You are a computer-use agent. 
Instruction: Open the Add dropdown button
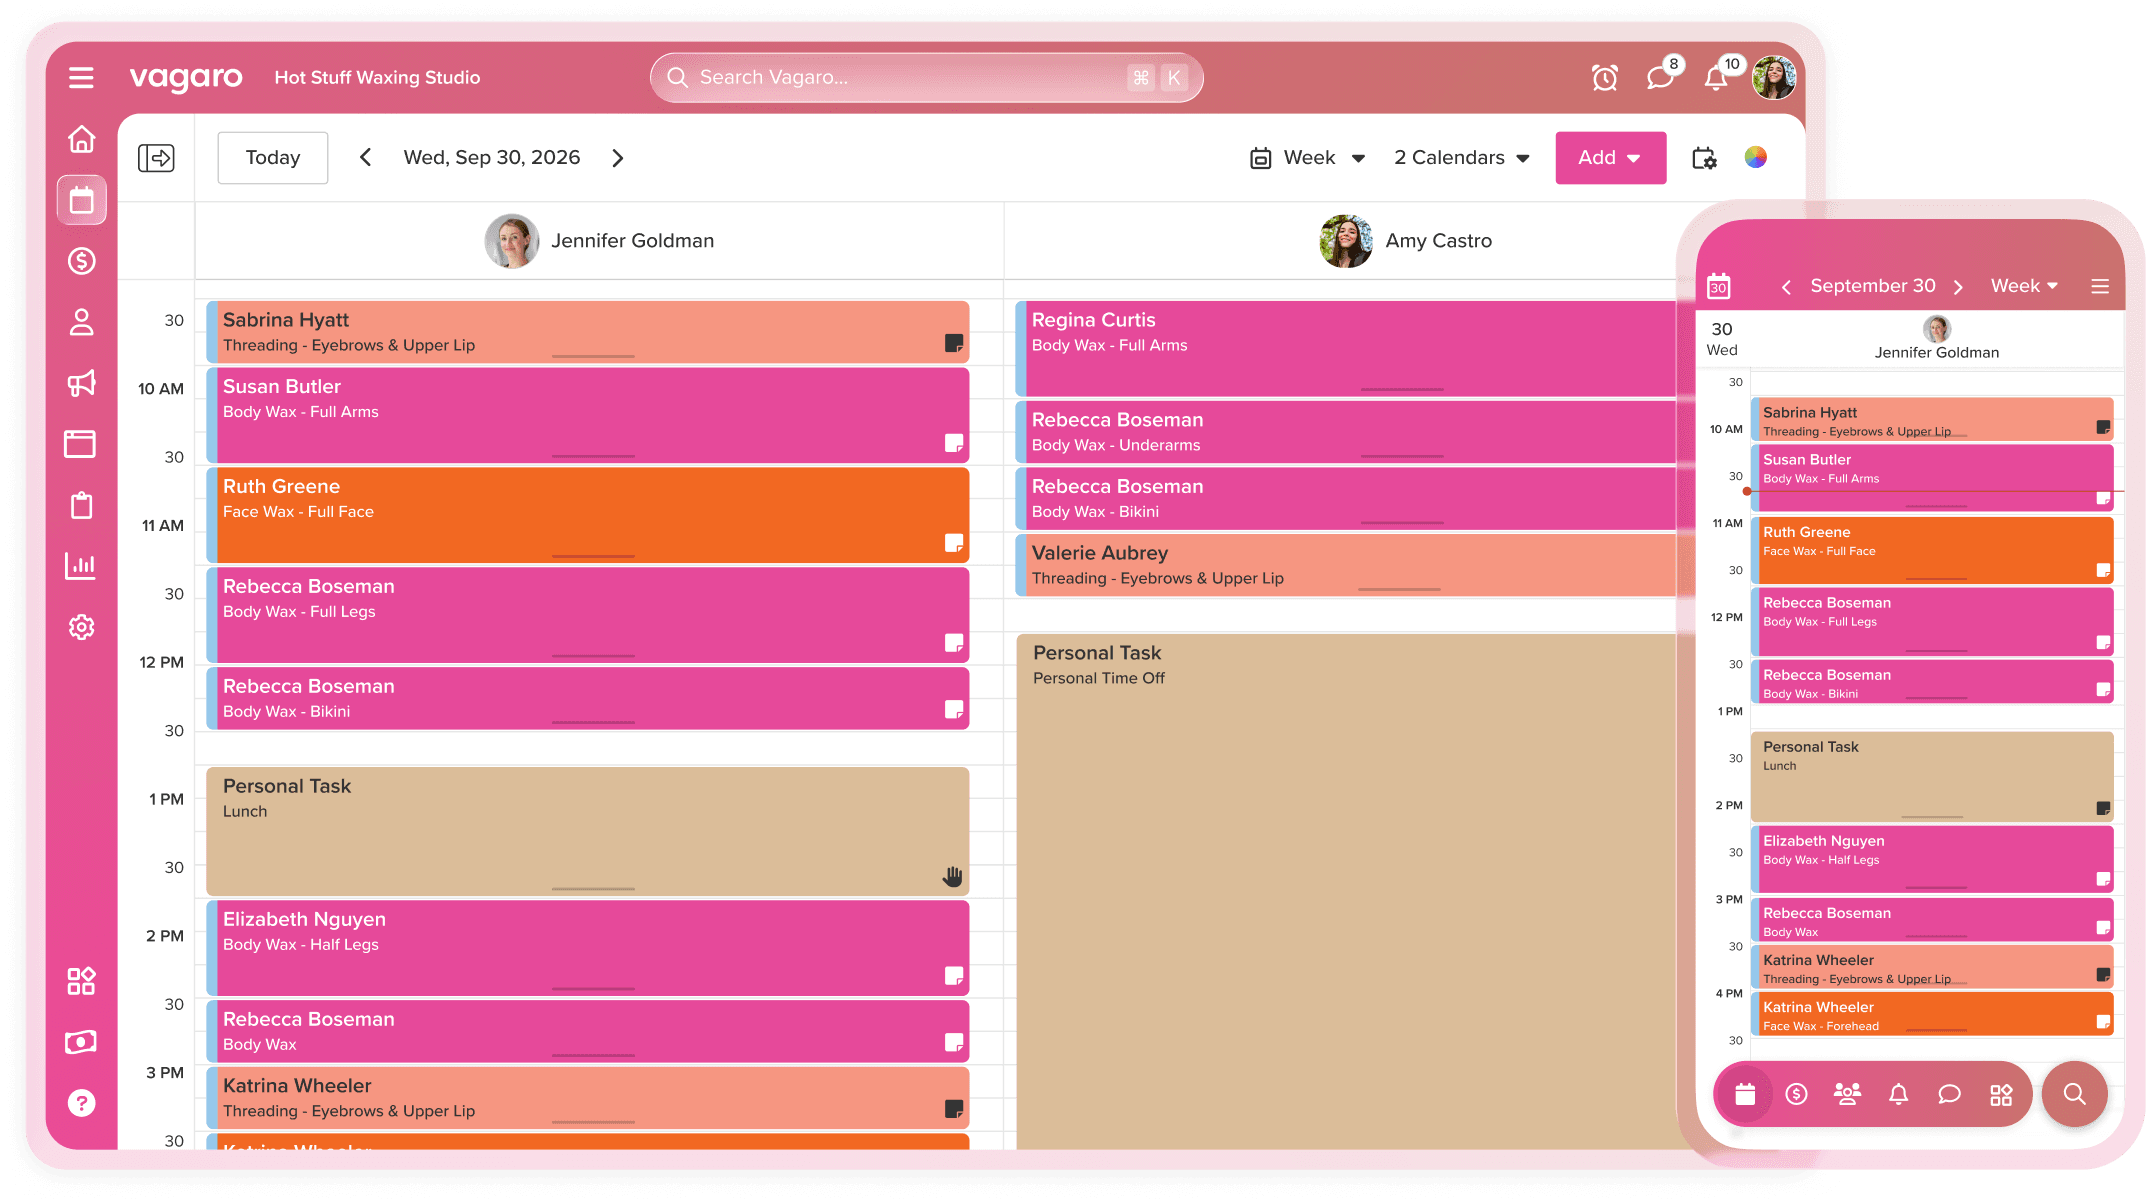1610,158
